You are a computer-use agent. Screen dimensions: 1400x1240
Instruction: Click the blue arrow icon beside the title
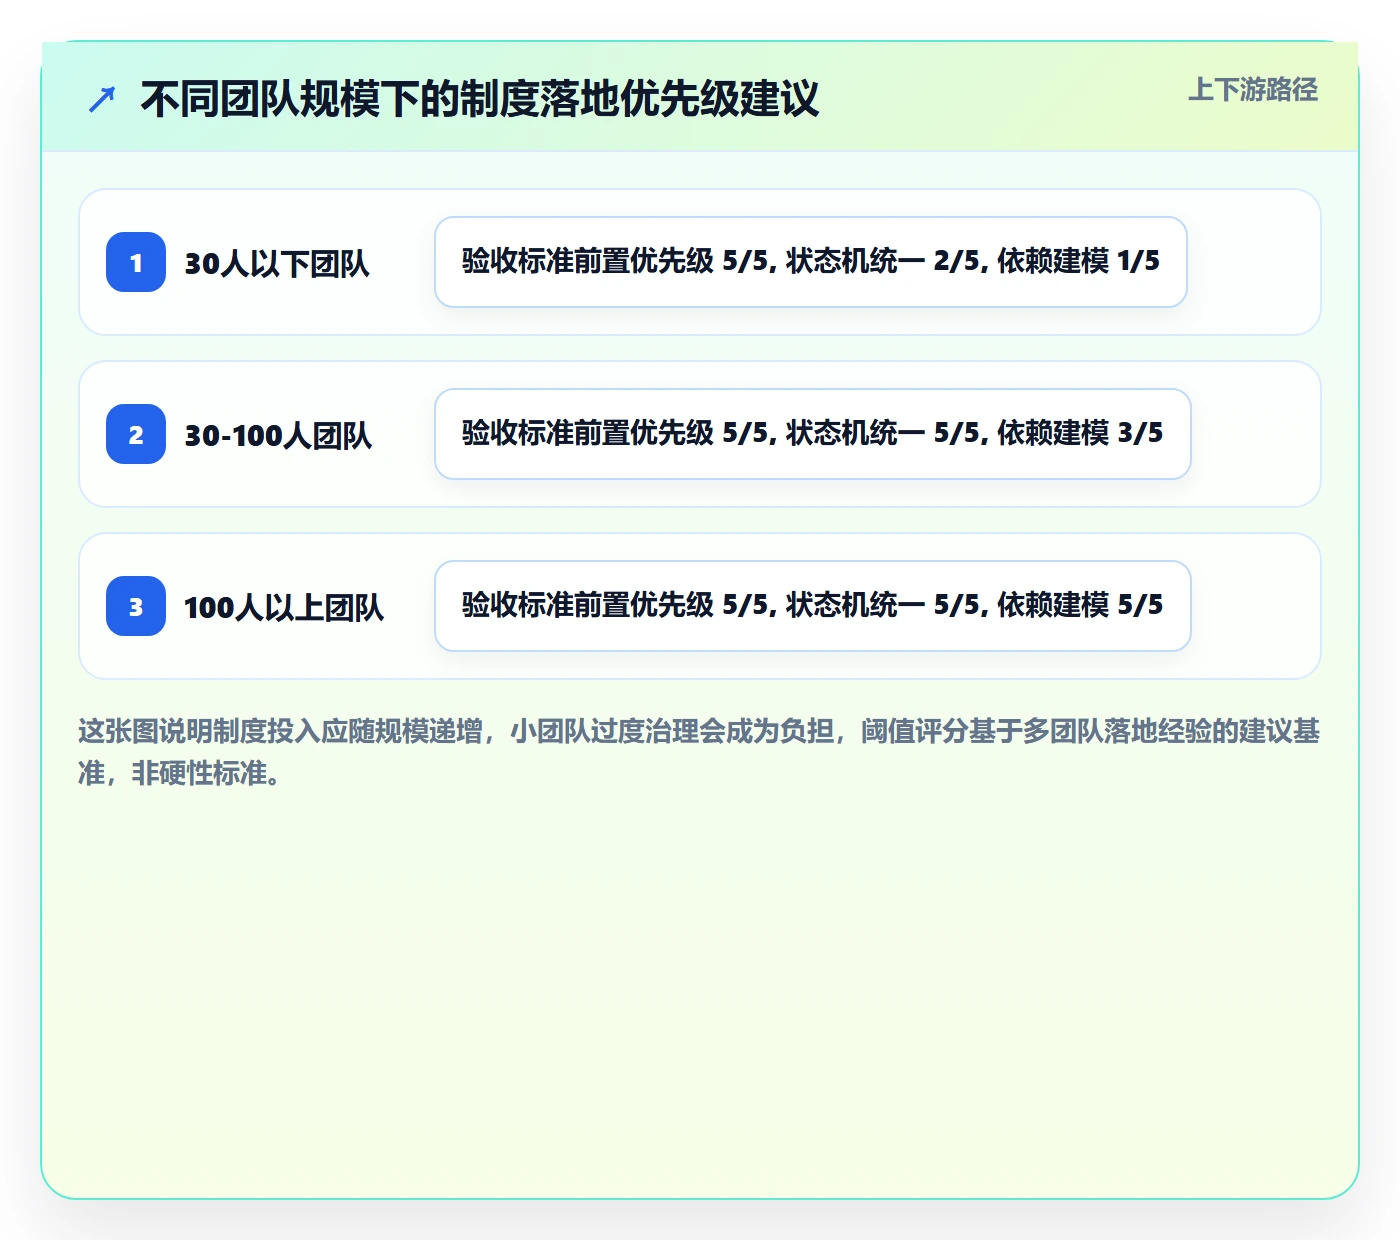point(102,99)
